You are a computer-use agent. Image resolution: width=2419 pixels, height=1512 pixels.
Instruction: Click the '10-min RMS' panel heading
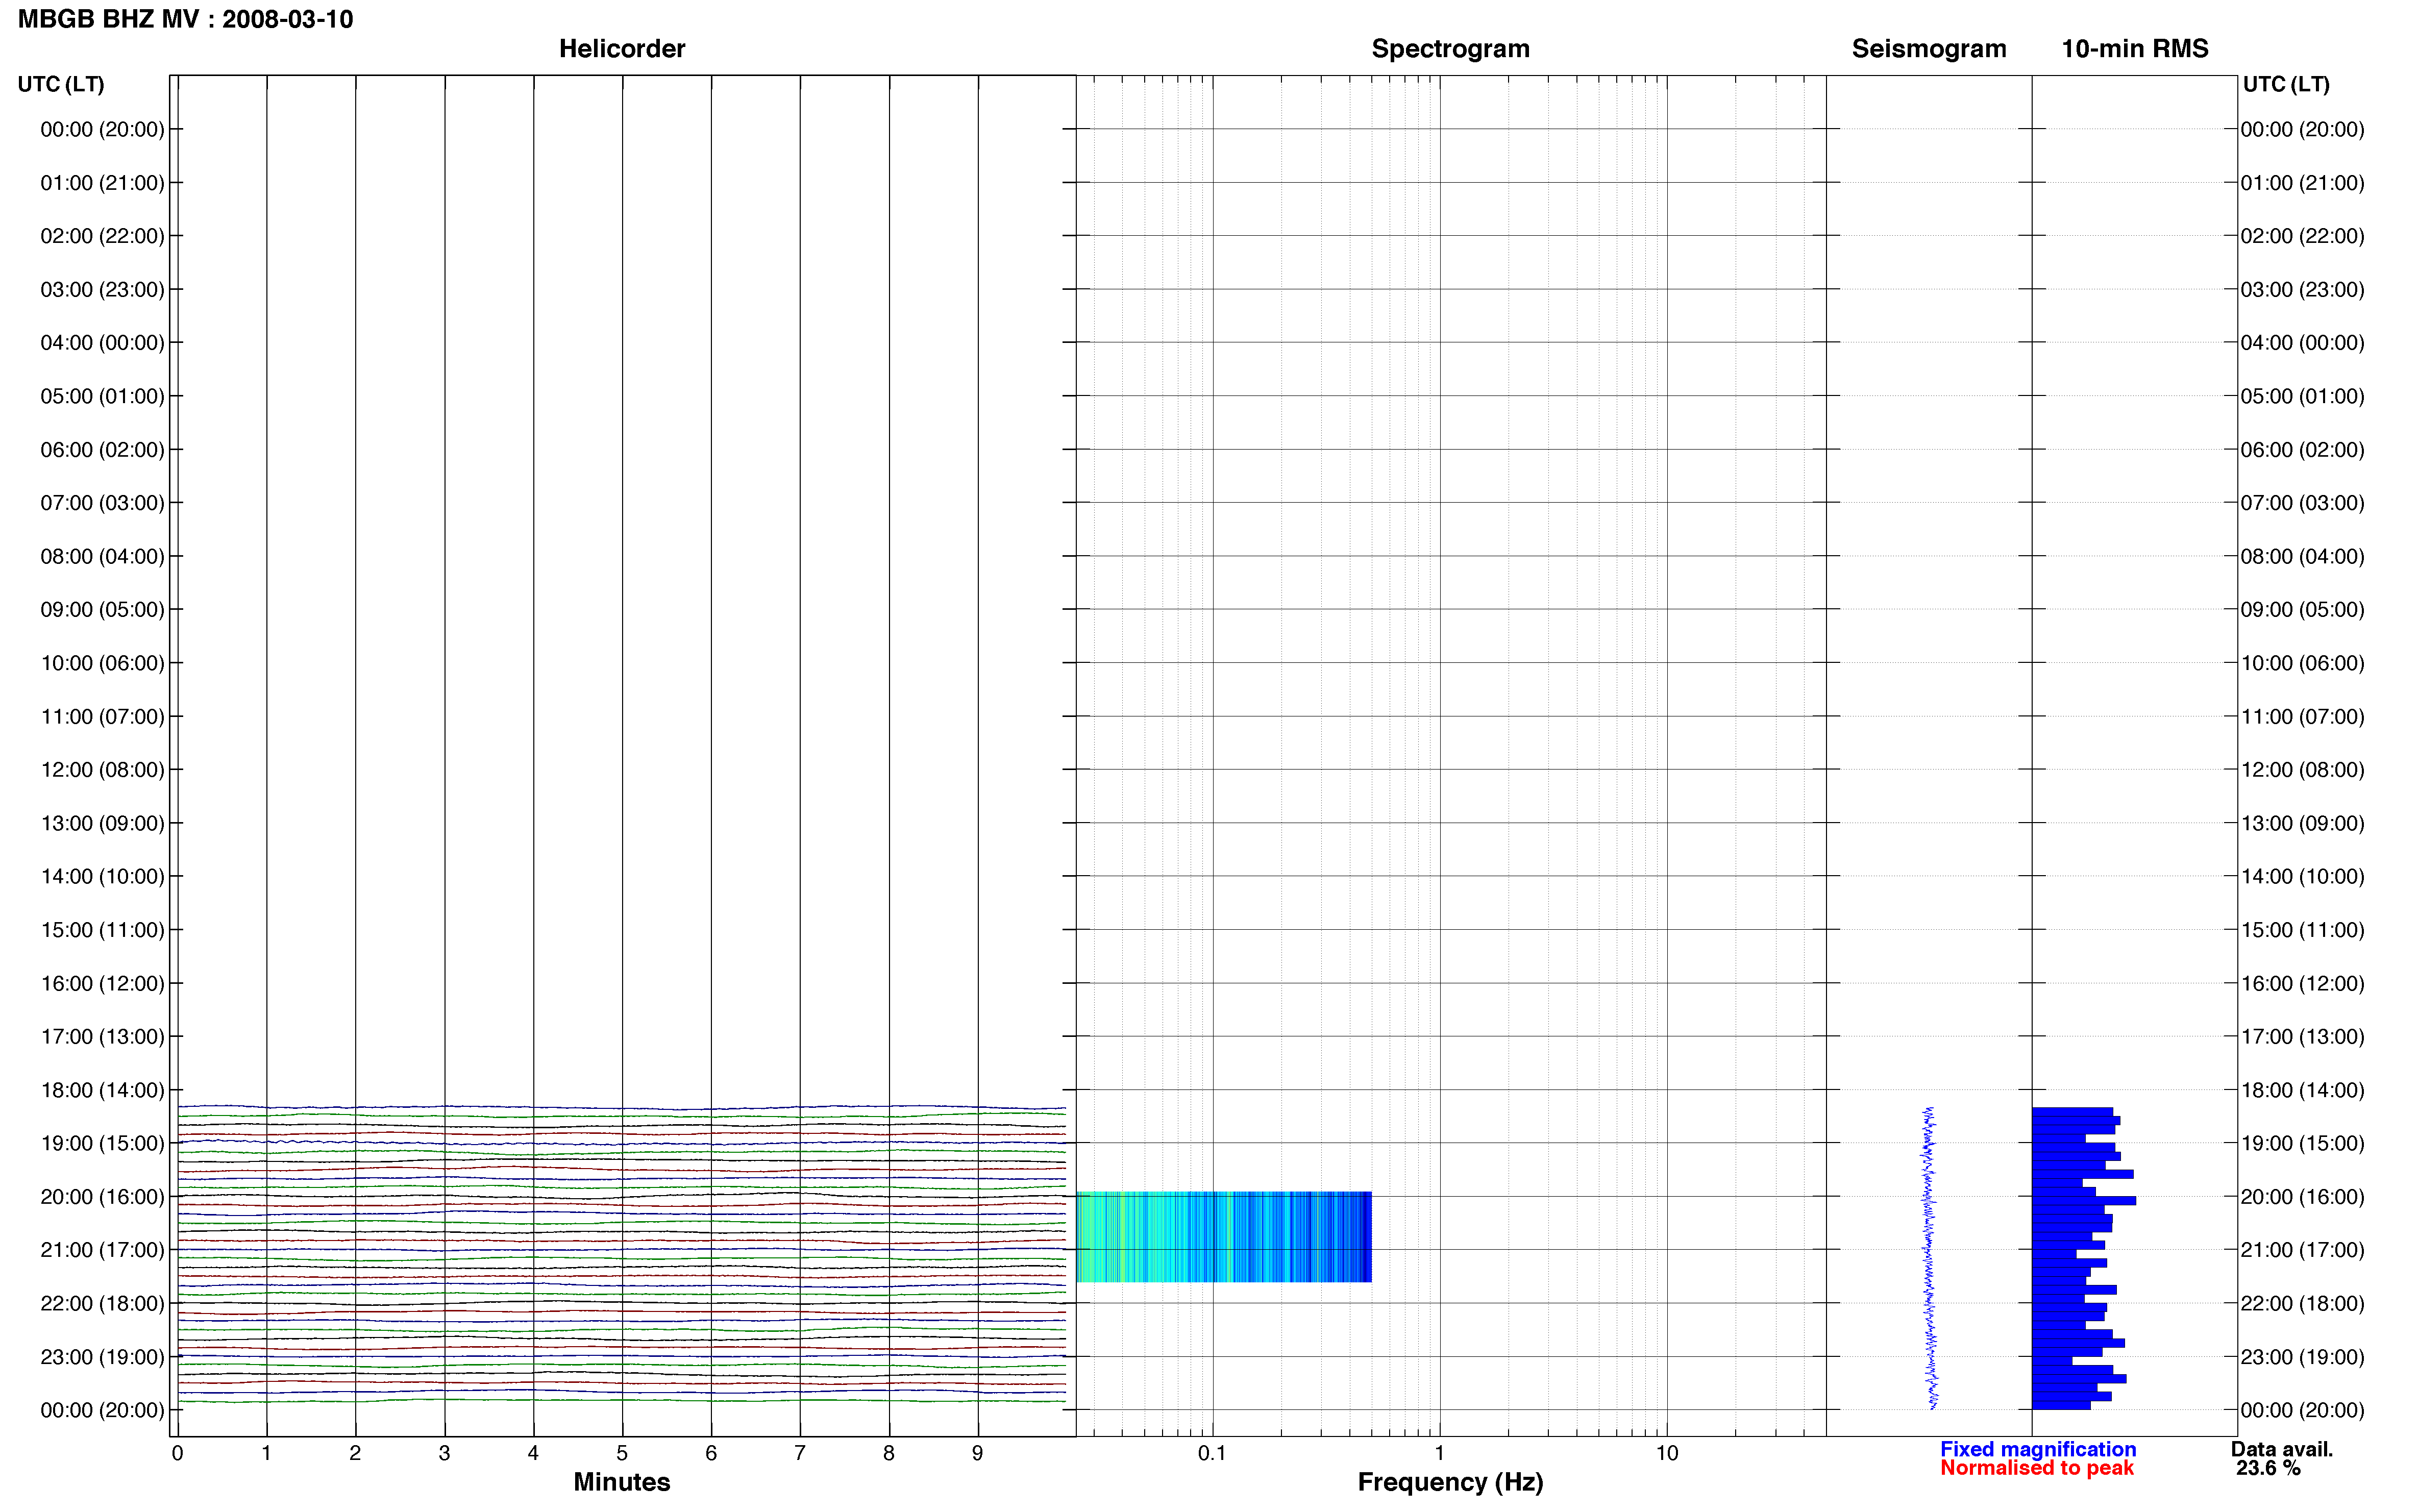2134,48
